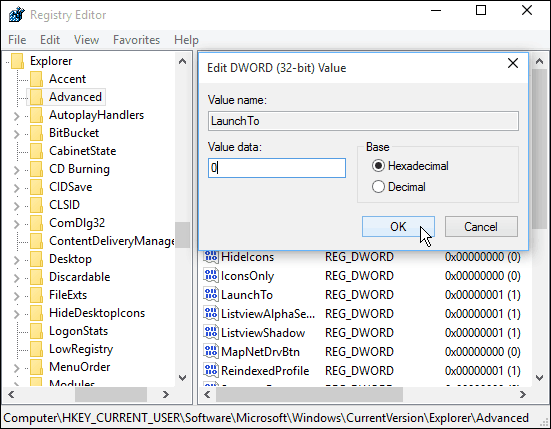Screen dimensions: 551x429
Task: Click tree pane scroll up arrow
Action: [x=182, y=61]
